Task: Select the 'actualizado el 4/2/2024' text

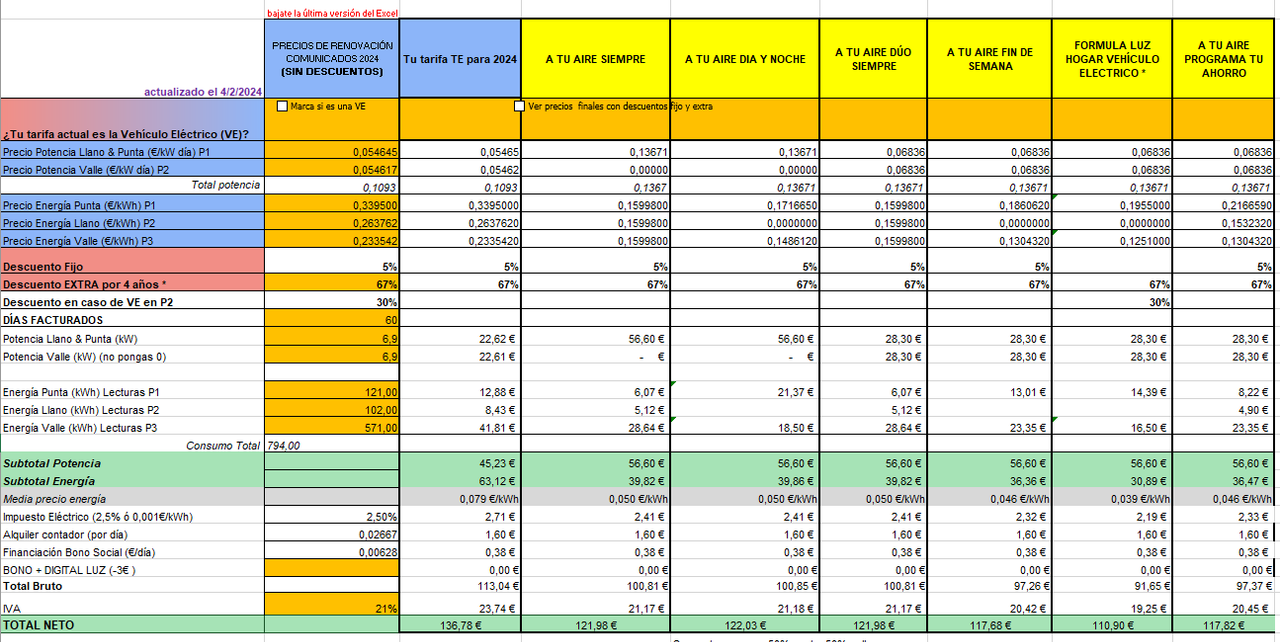Action: [203, 91]
